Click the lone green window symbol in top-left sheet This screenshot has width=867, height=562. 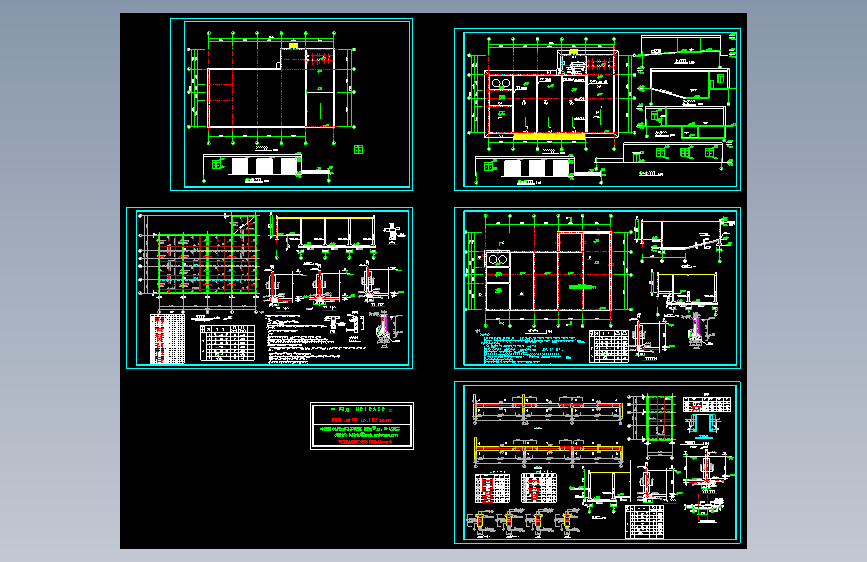358,149
